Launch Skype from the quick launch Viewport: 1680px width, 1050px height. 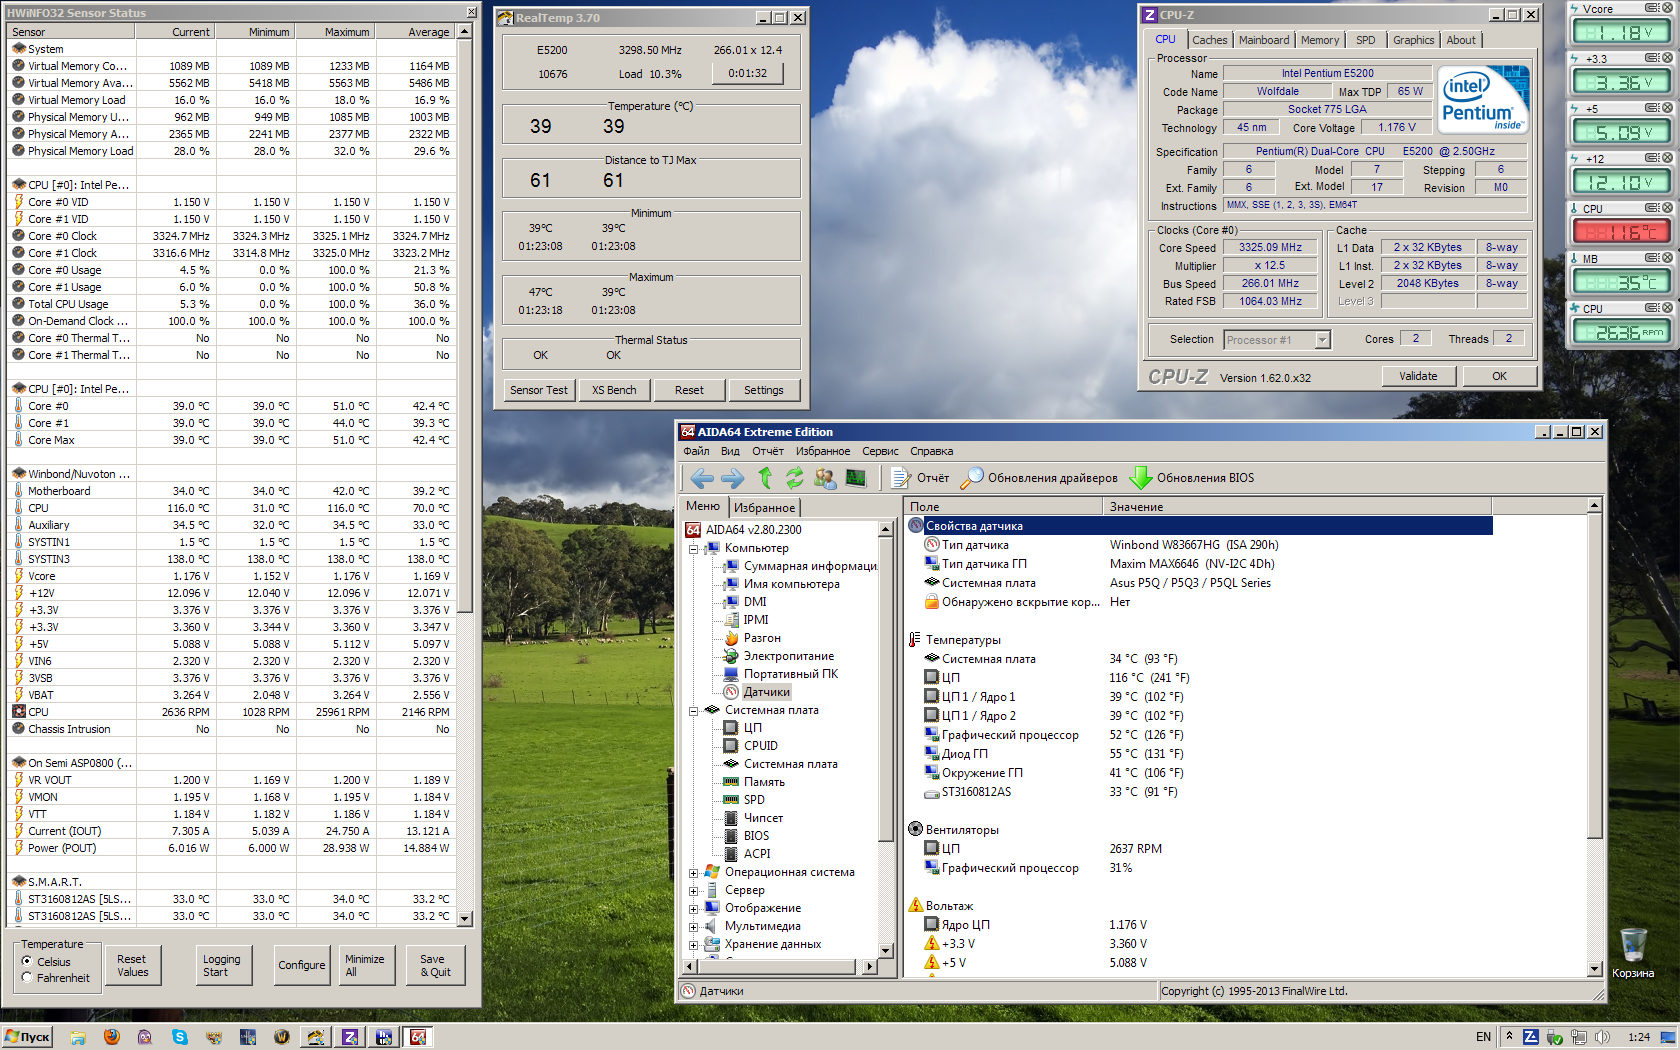coord(179,1037)
